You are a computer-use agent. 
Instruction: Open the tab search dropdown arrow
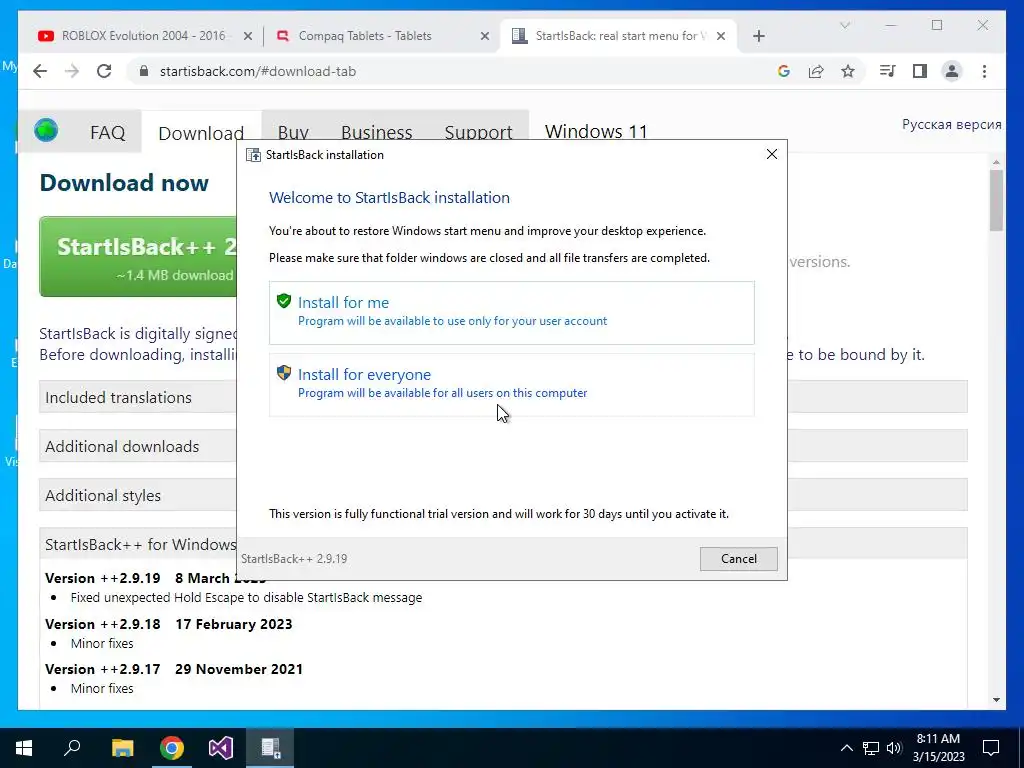pyautogui.click(x=844, y=25)
